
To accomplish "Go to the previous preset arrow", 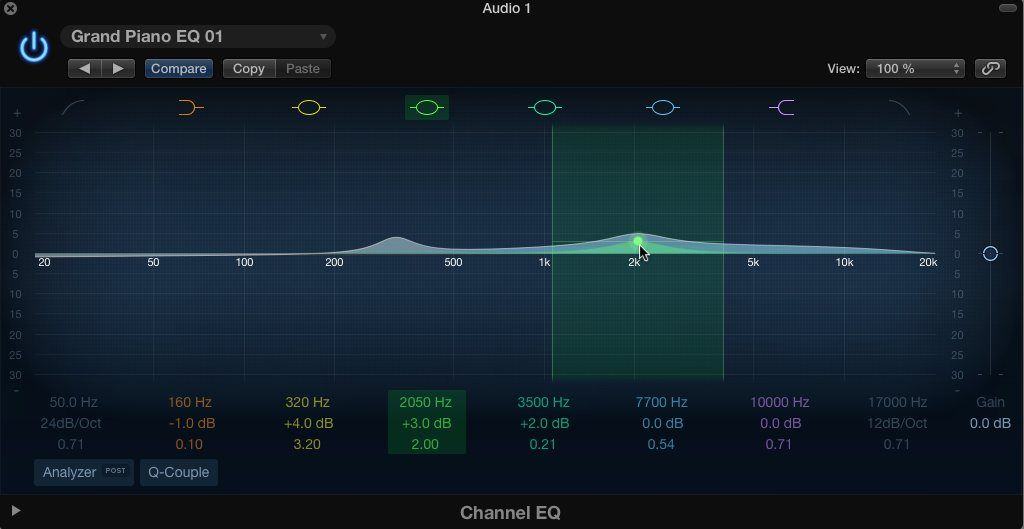I will [85, 69].
